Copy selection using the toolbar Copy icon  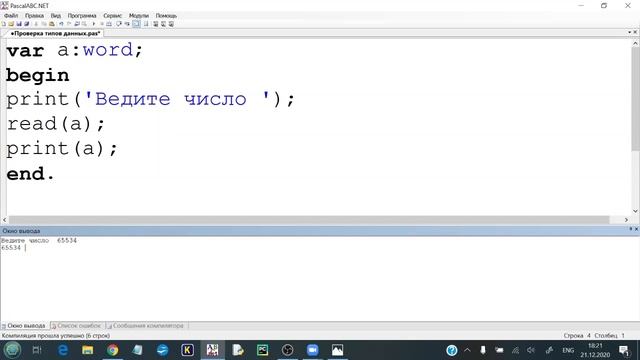coord(44,24)
